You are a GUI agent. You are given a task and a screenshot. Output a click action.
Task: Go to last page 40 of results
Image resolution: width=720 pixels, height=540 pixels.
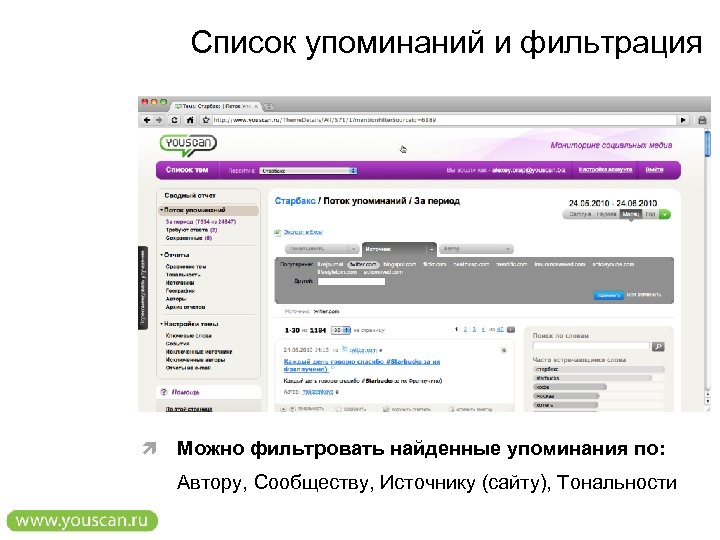(x=500, y=330)
